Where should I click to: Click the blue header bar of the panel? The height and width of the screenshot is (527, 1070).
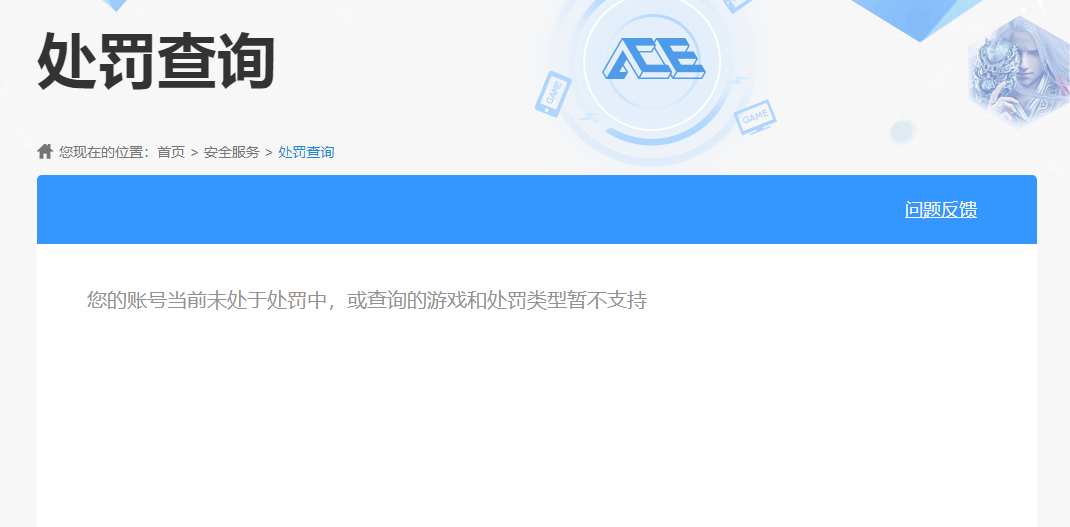coord(537,210)
